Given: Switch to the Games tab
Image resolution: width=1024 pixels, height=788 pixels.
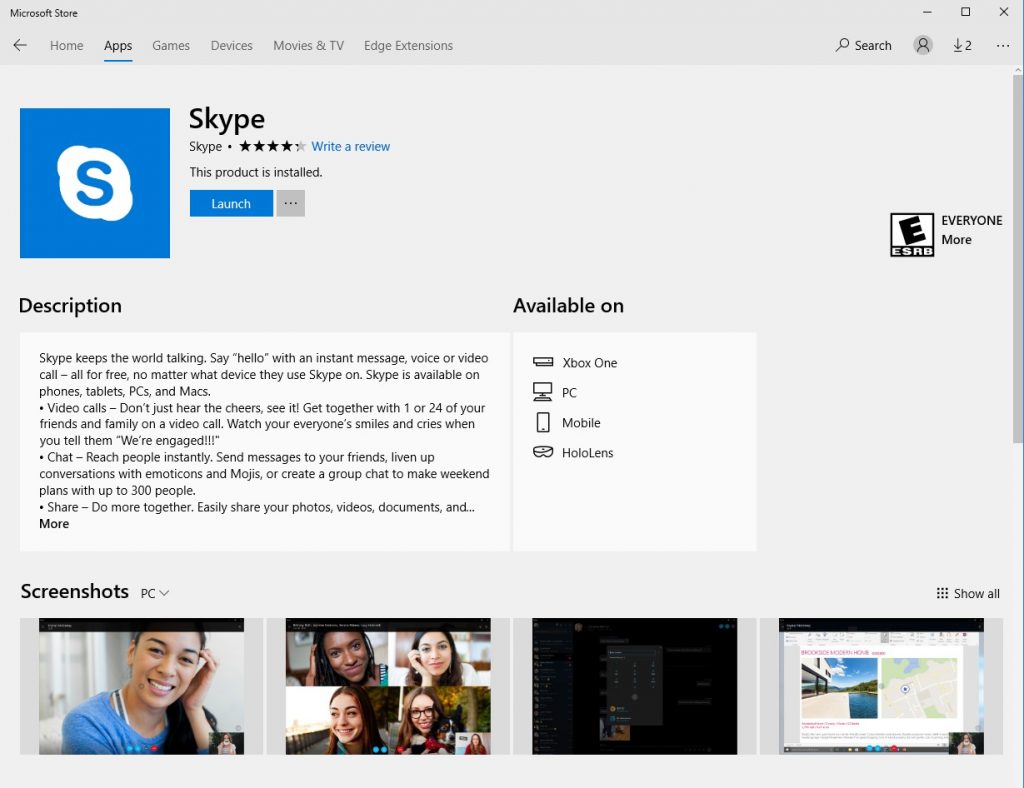Looking at the screenshot, I should pos(171,46).
